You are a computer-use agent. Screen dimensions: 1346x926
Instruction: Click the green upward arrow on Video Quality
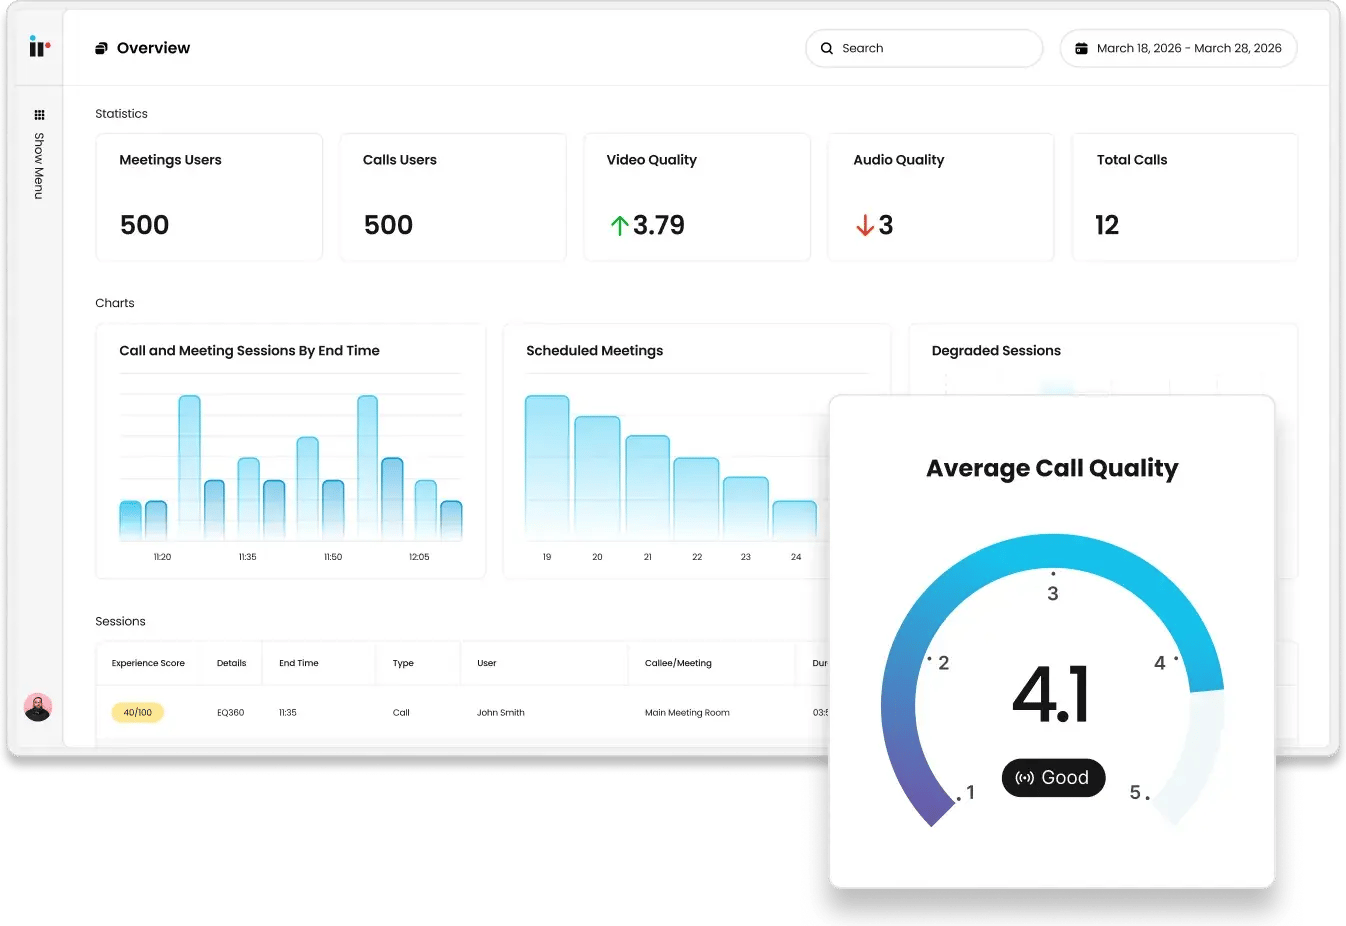620,225
